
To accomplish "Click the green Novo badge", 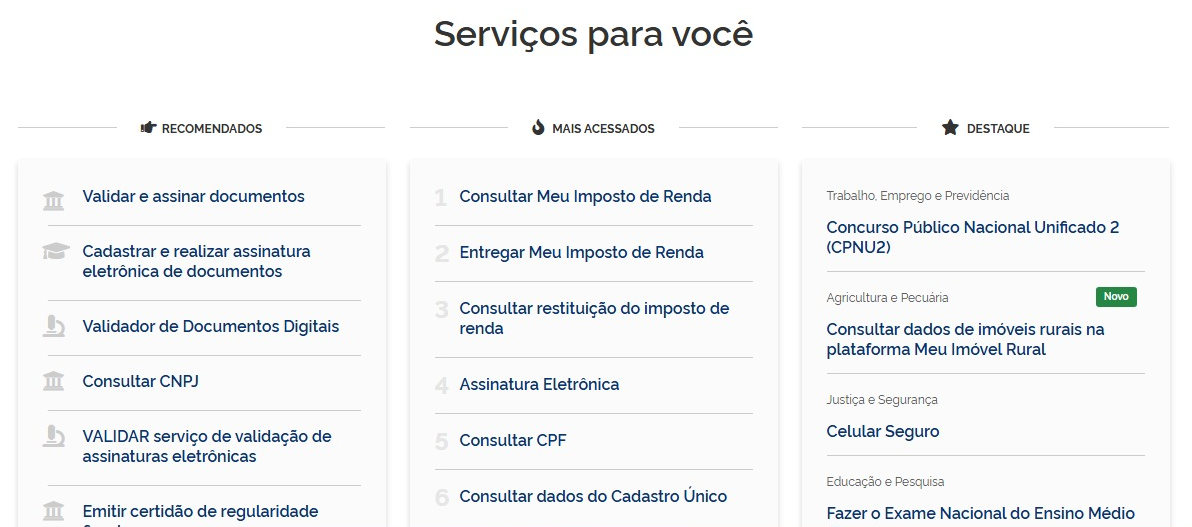I will click(1116, 297).
